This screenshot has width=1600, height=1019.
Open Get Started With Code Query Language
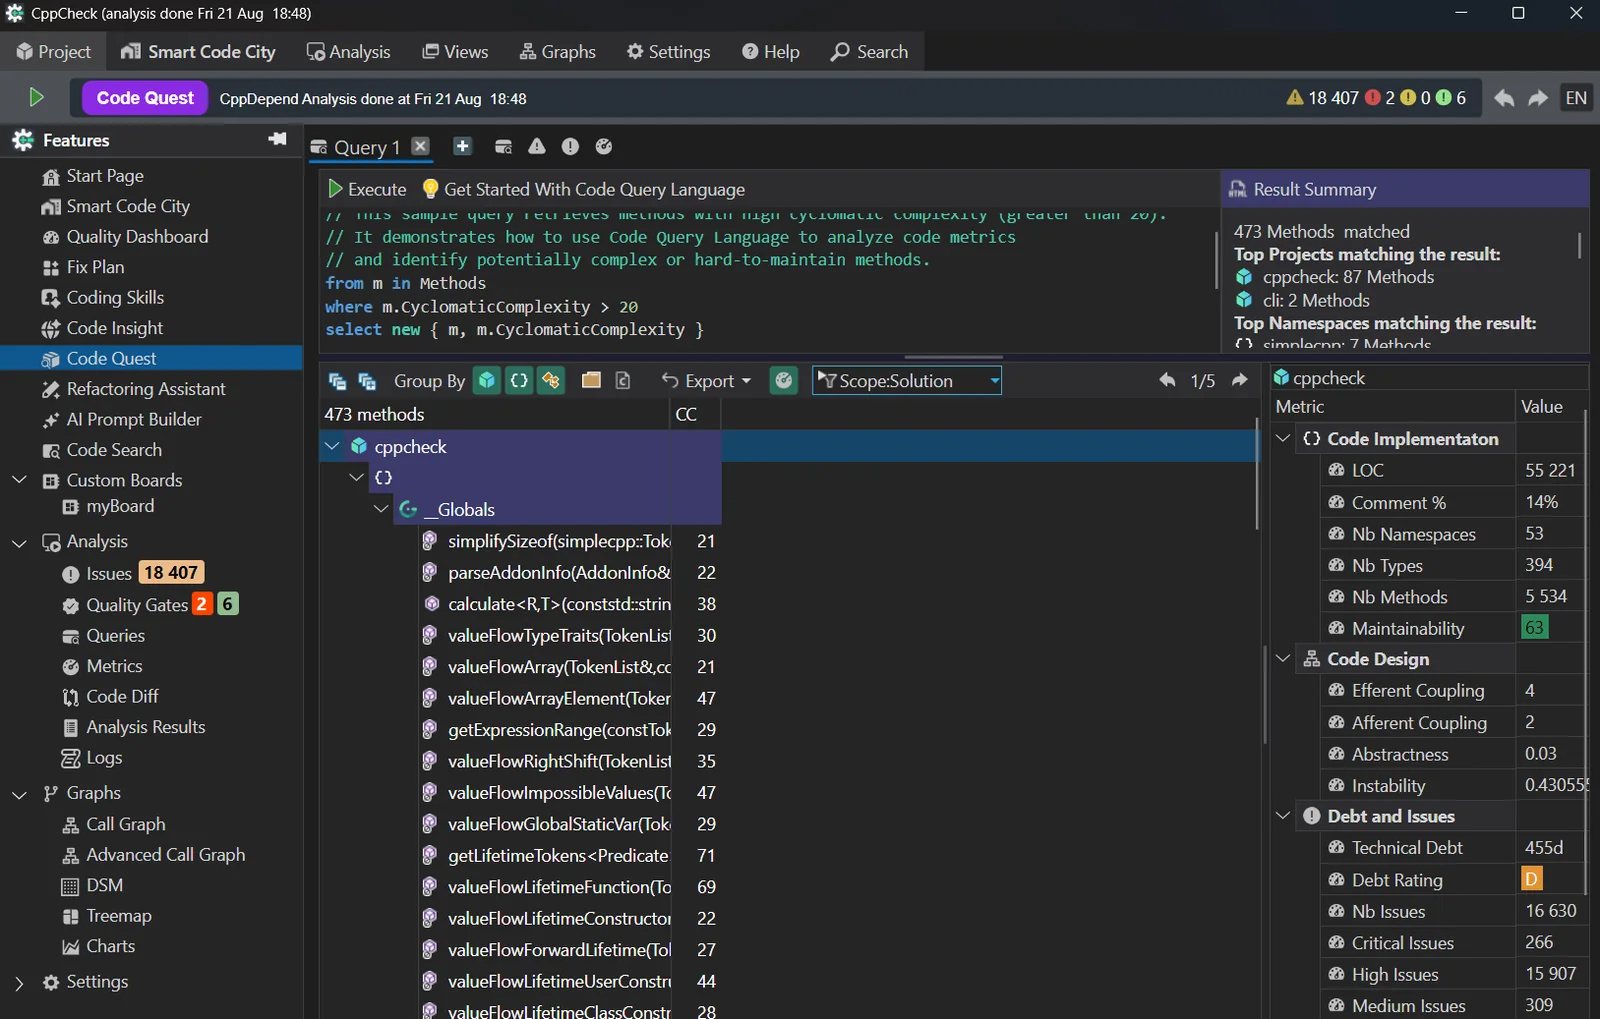click(584, 189)
